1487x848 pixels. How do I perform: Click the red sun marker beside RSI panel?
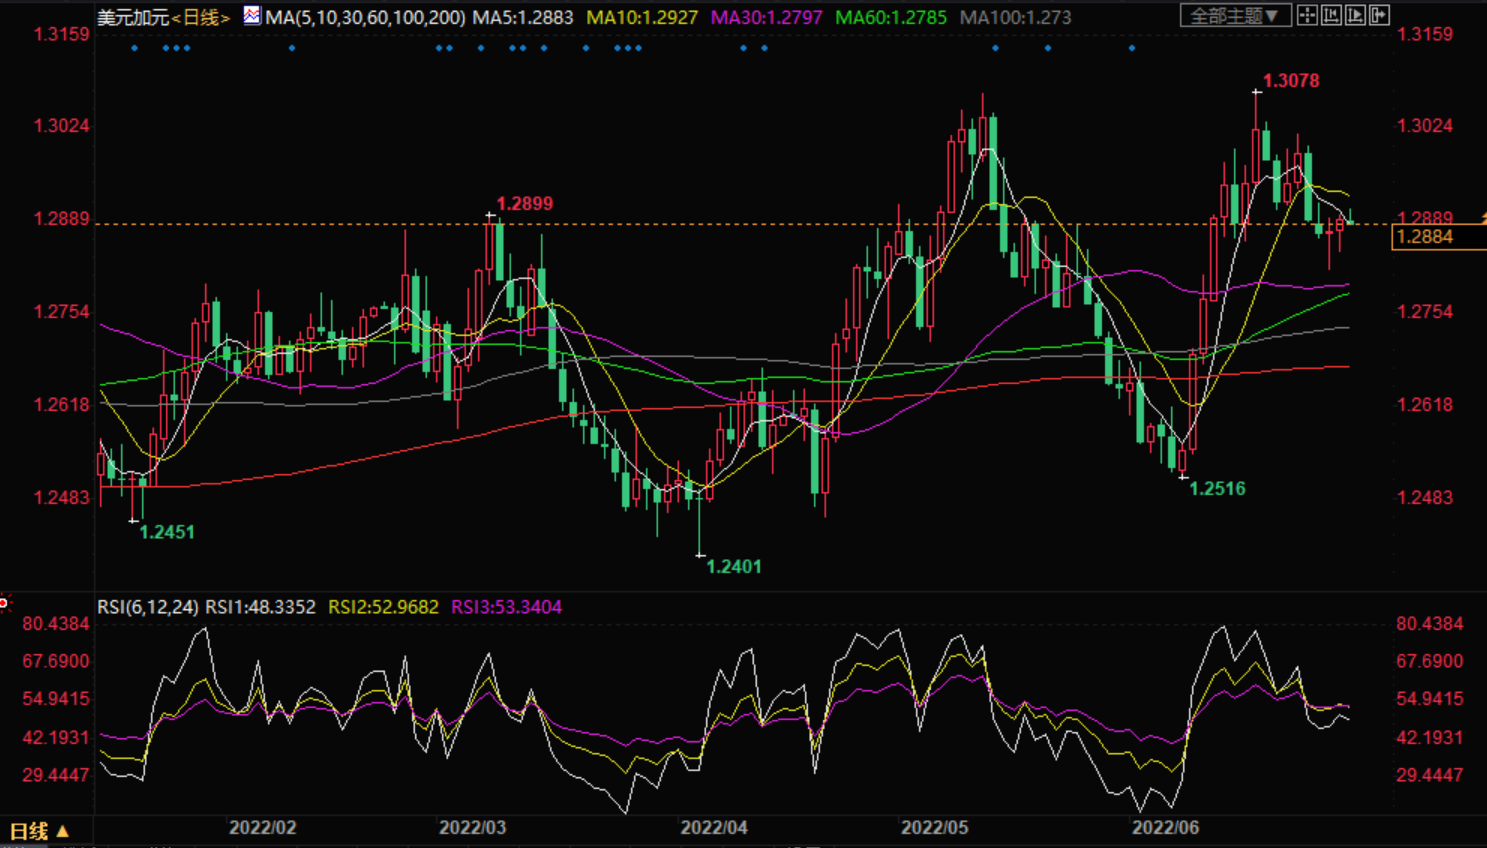click(5, 602)
